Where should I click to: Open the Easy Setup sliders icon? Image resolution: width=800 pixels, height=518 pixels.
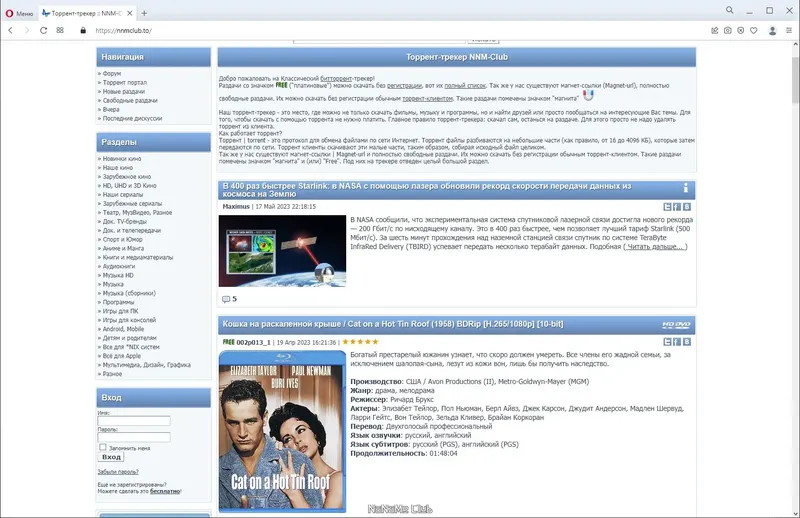tap(789, 31)
